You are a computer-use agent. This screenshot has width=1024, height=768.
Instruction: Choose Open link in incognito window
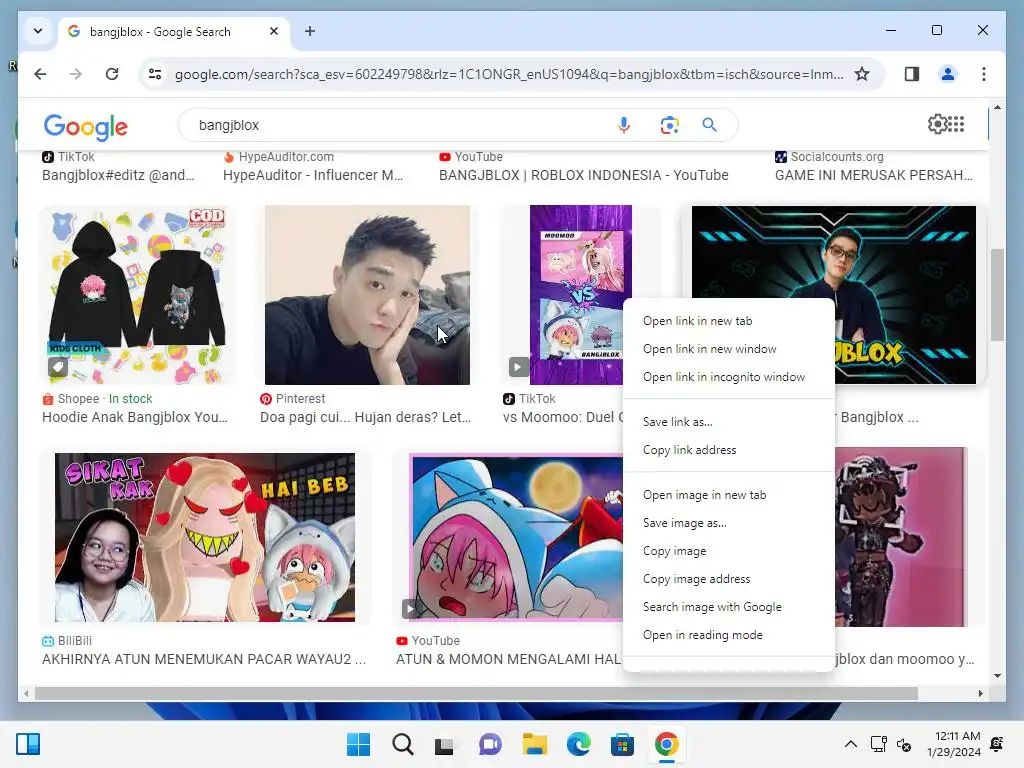724,377
